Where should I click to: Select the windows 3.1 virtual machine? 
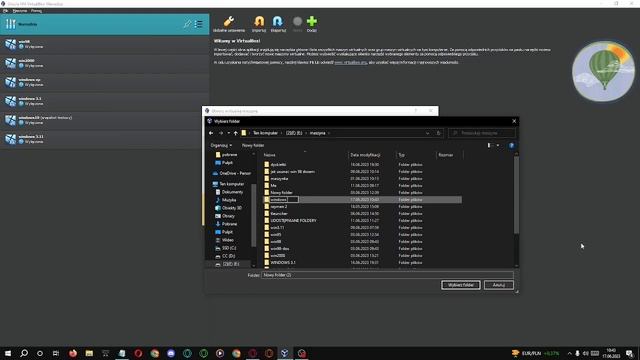point(104,101)
